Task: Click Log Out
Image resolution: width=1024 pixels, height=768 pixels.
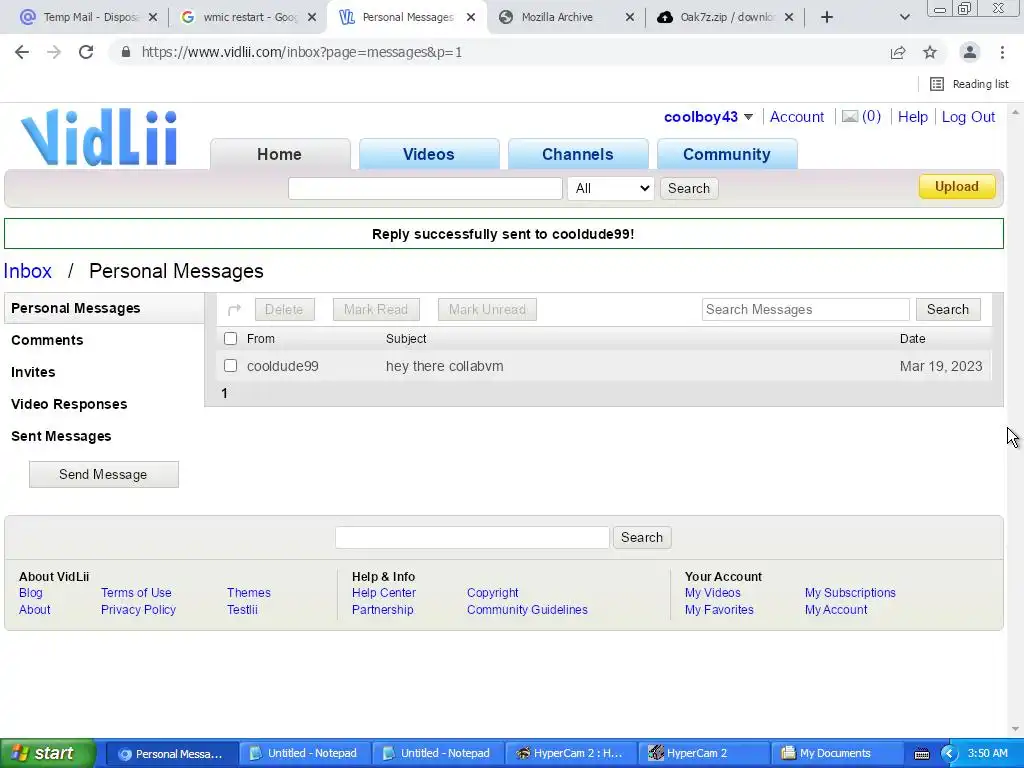Action: click(968, 117)
